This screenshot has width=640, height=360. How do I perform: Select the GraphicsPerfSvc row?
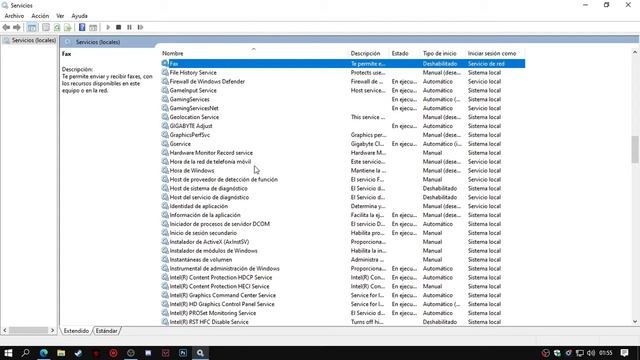pyautogui.click(x=343, y=135)
